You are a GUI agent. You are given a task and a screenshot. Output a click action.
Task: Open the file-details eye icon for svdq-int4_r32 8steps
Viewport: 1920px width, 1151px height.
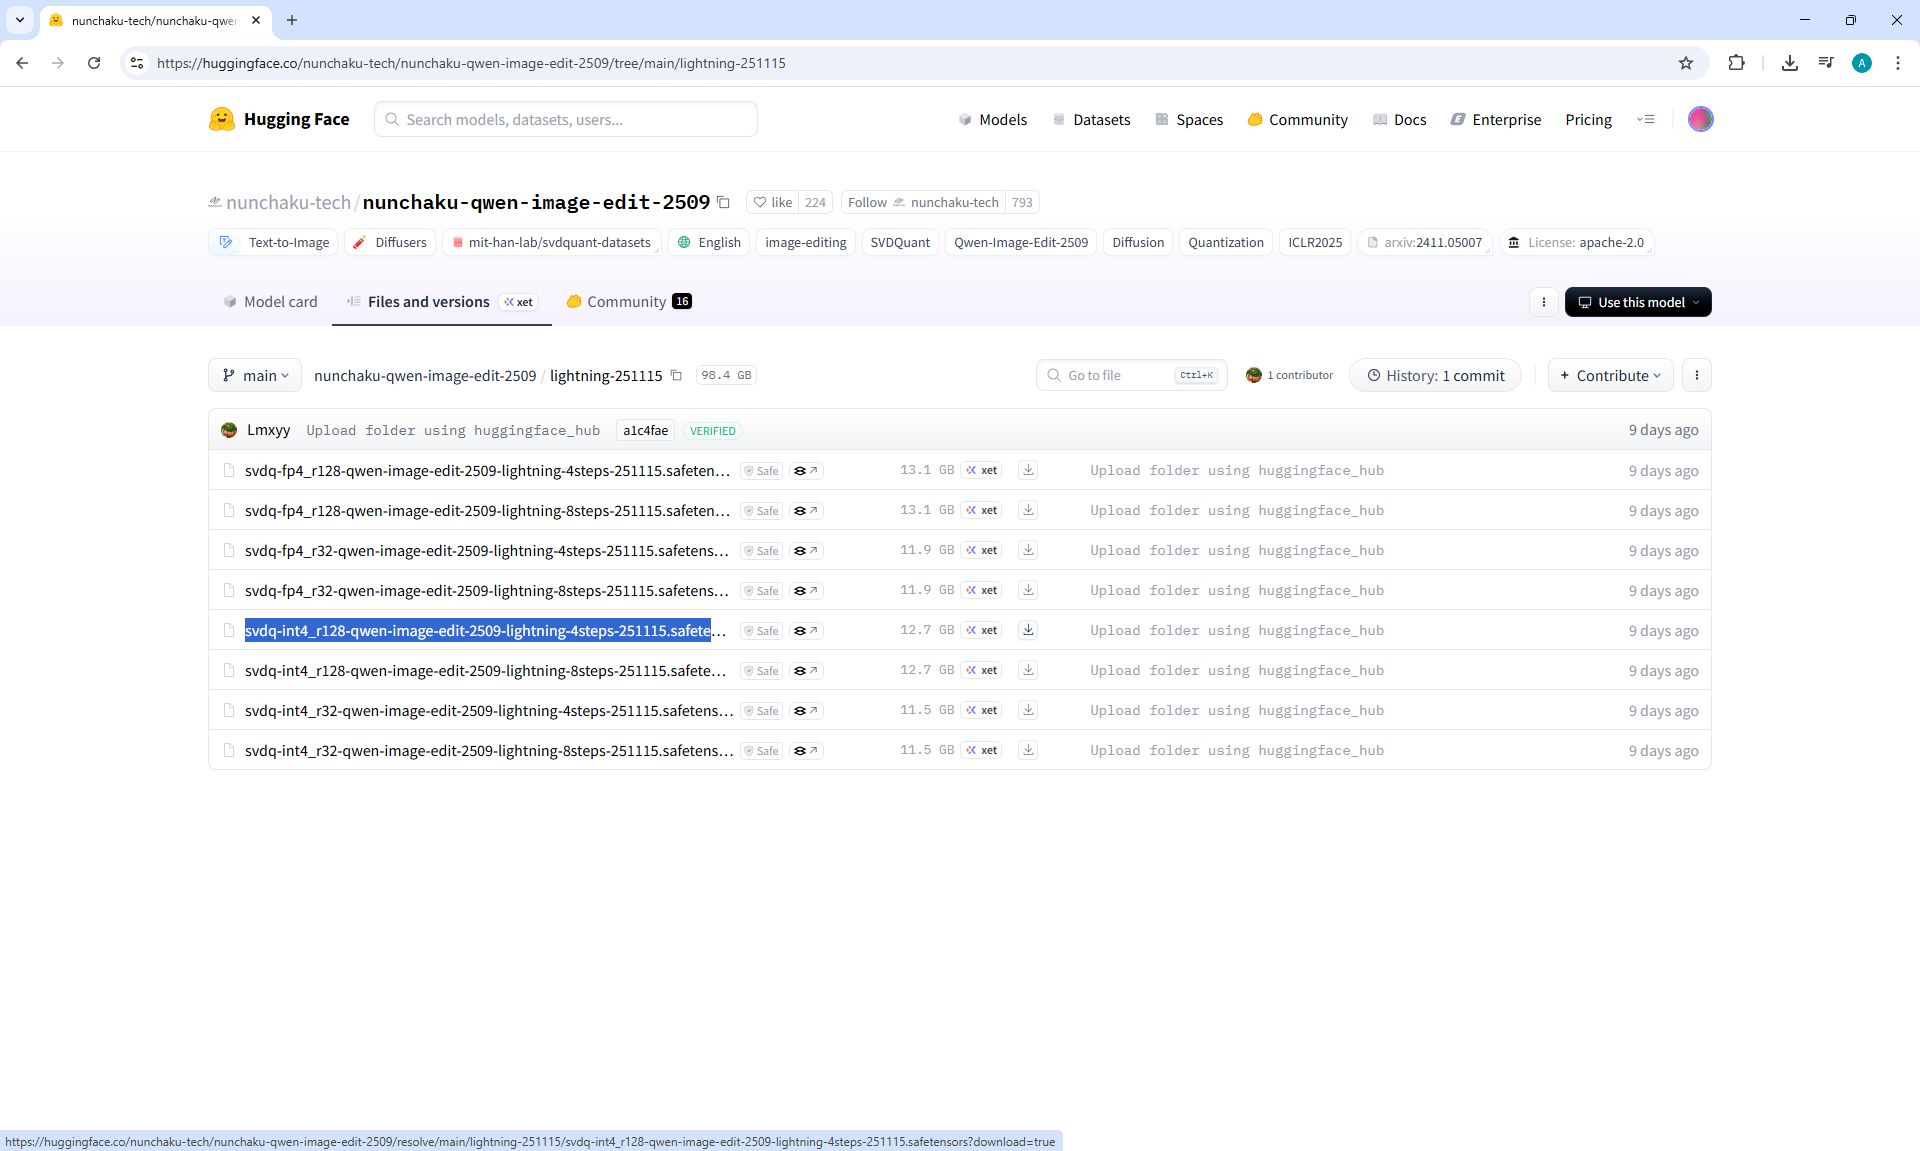click(x=805, y=751)
